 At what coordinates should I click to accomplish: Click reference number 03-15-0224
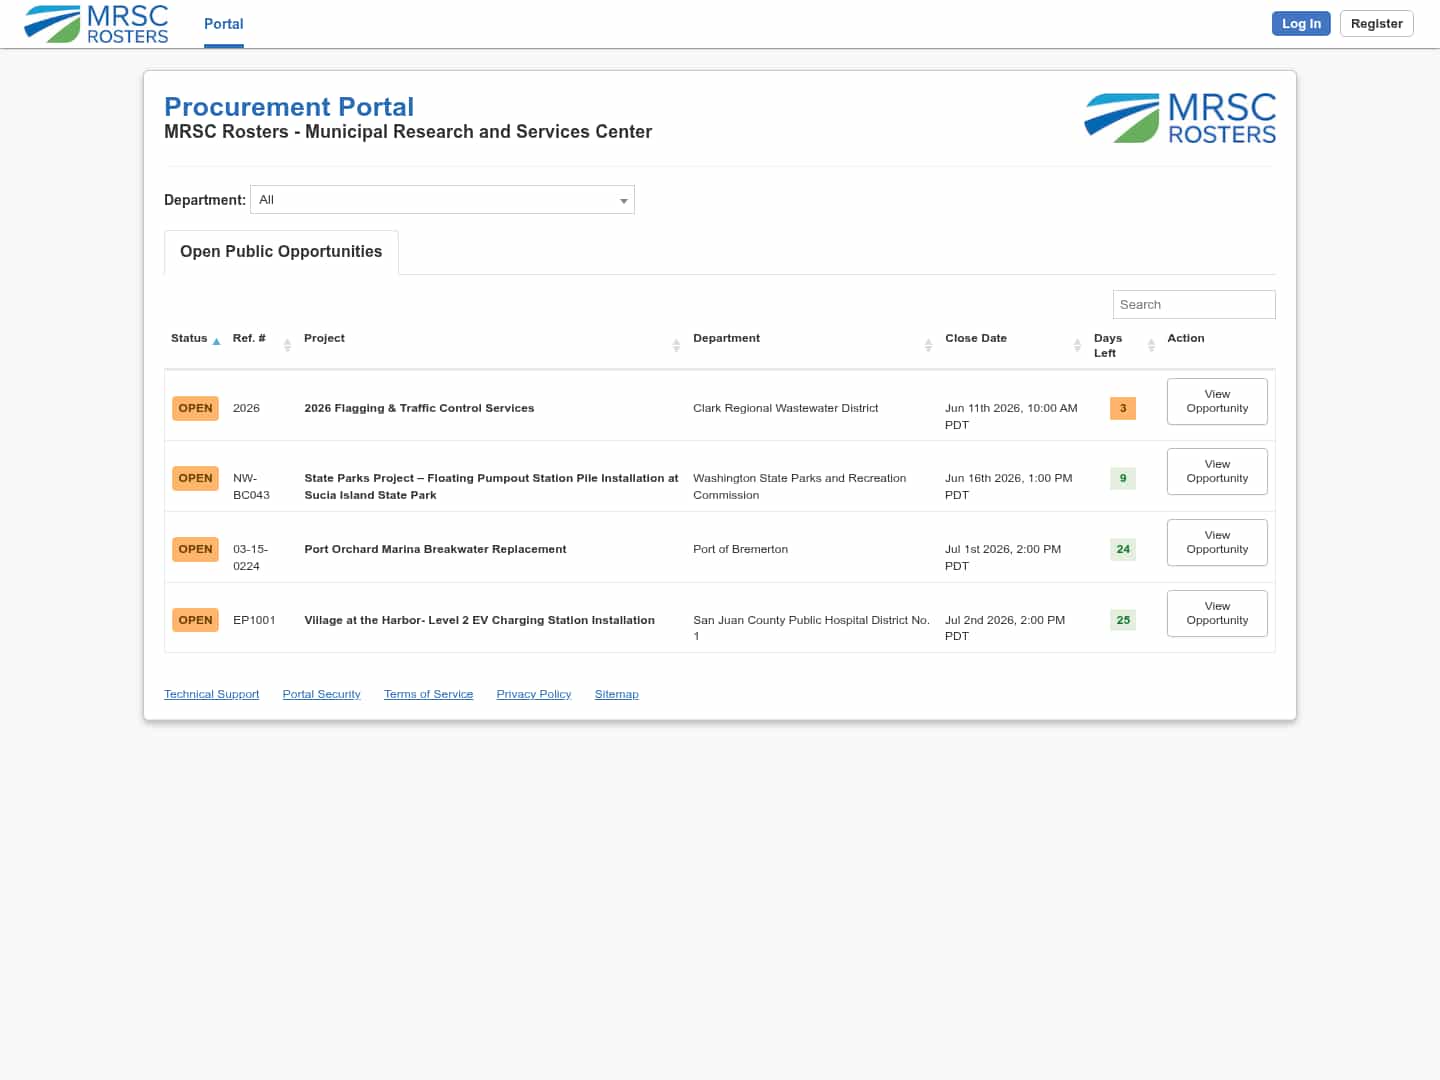coord(250,557)
